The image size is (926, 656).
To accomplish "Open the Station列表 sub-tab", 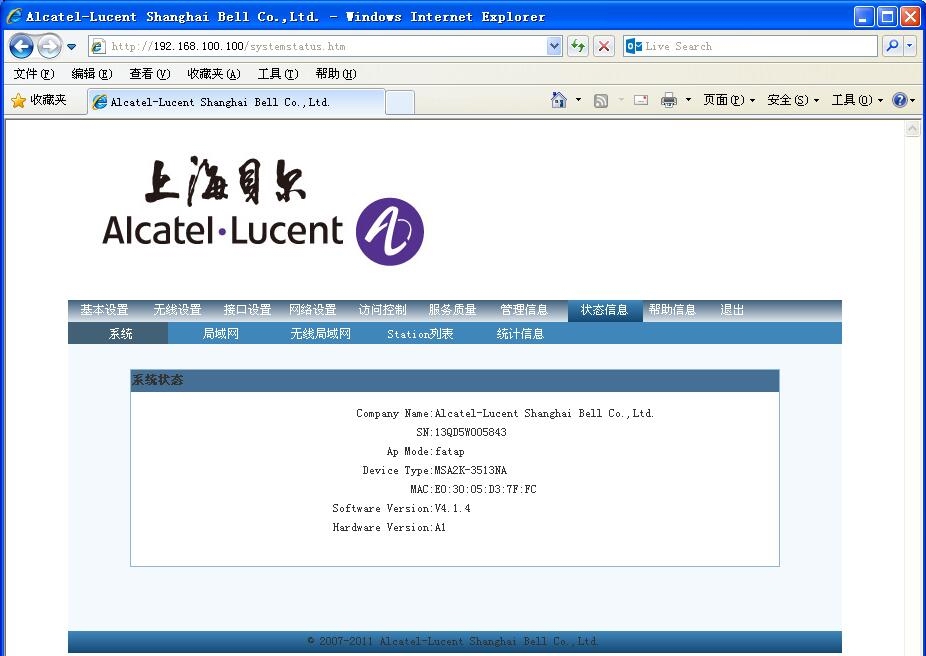I will (420, 334).
